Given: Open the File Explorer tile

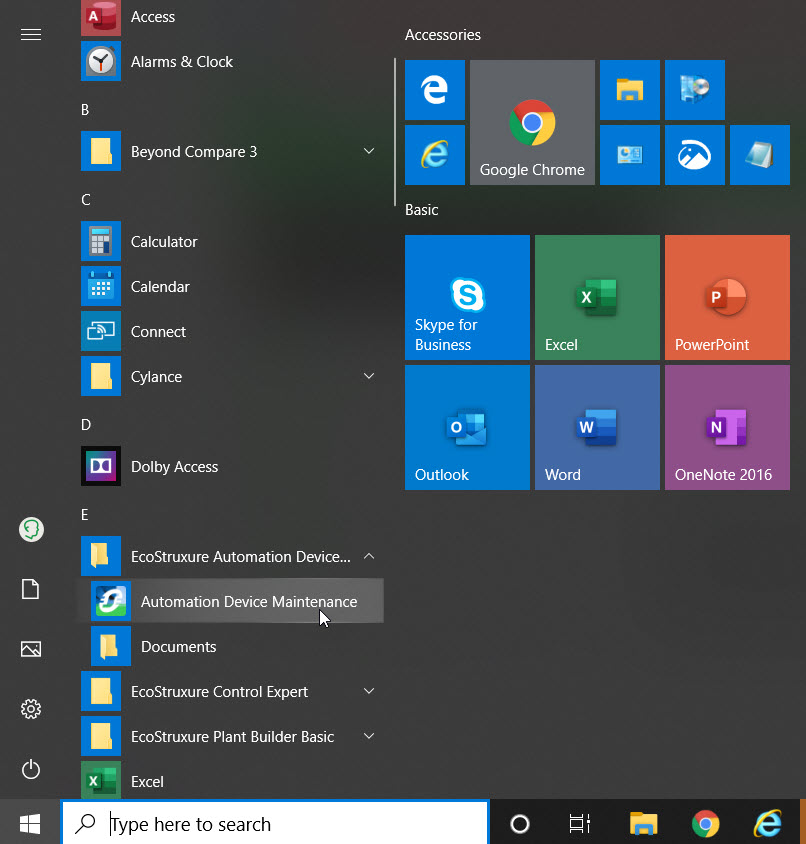Looking at the screenshot, I should pos(629,90).
